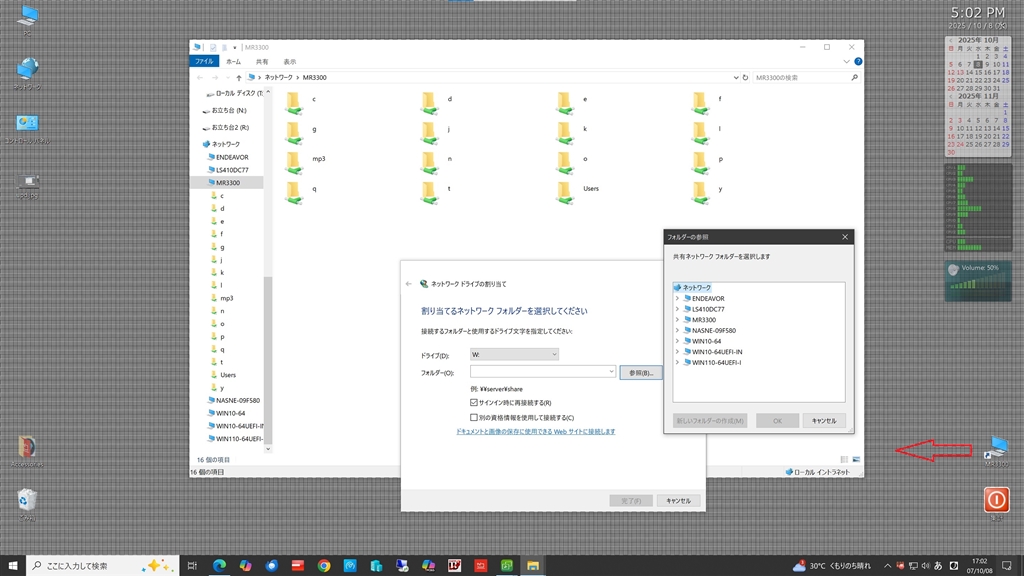Uncheck the reconnect at sign-in checkbox

click(474, 402)
